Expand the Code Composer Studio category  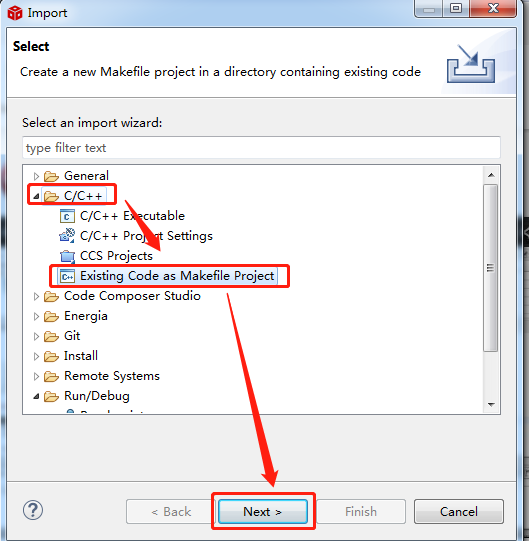click(x=36, y=296)
